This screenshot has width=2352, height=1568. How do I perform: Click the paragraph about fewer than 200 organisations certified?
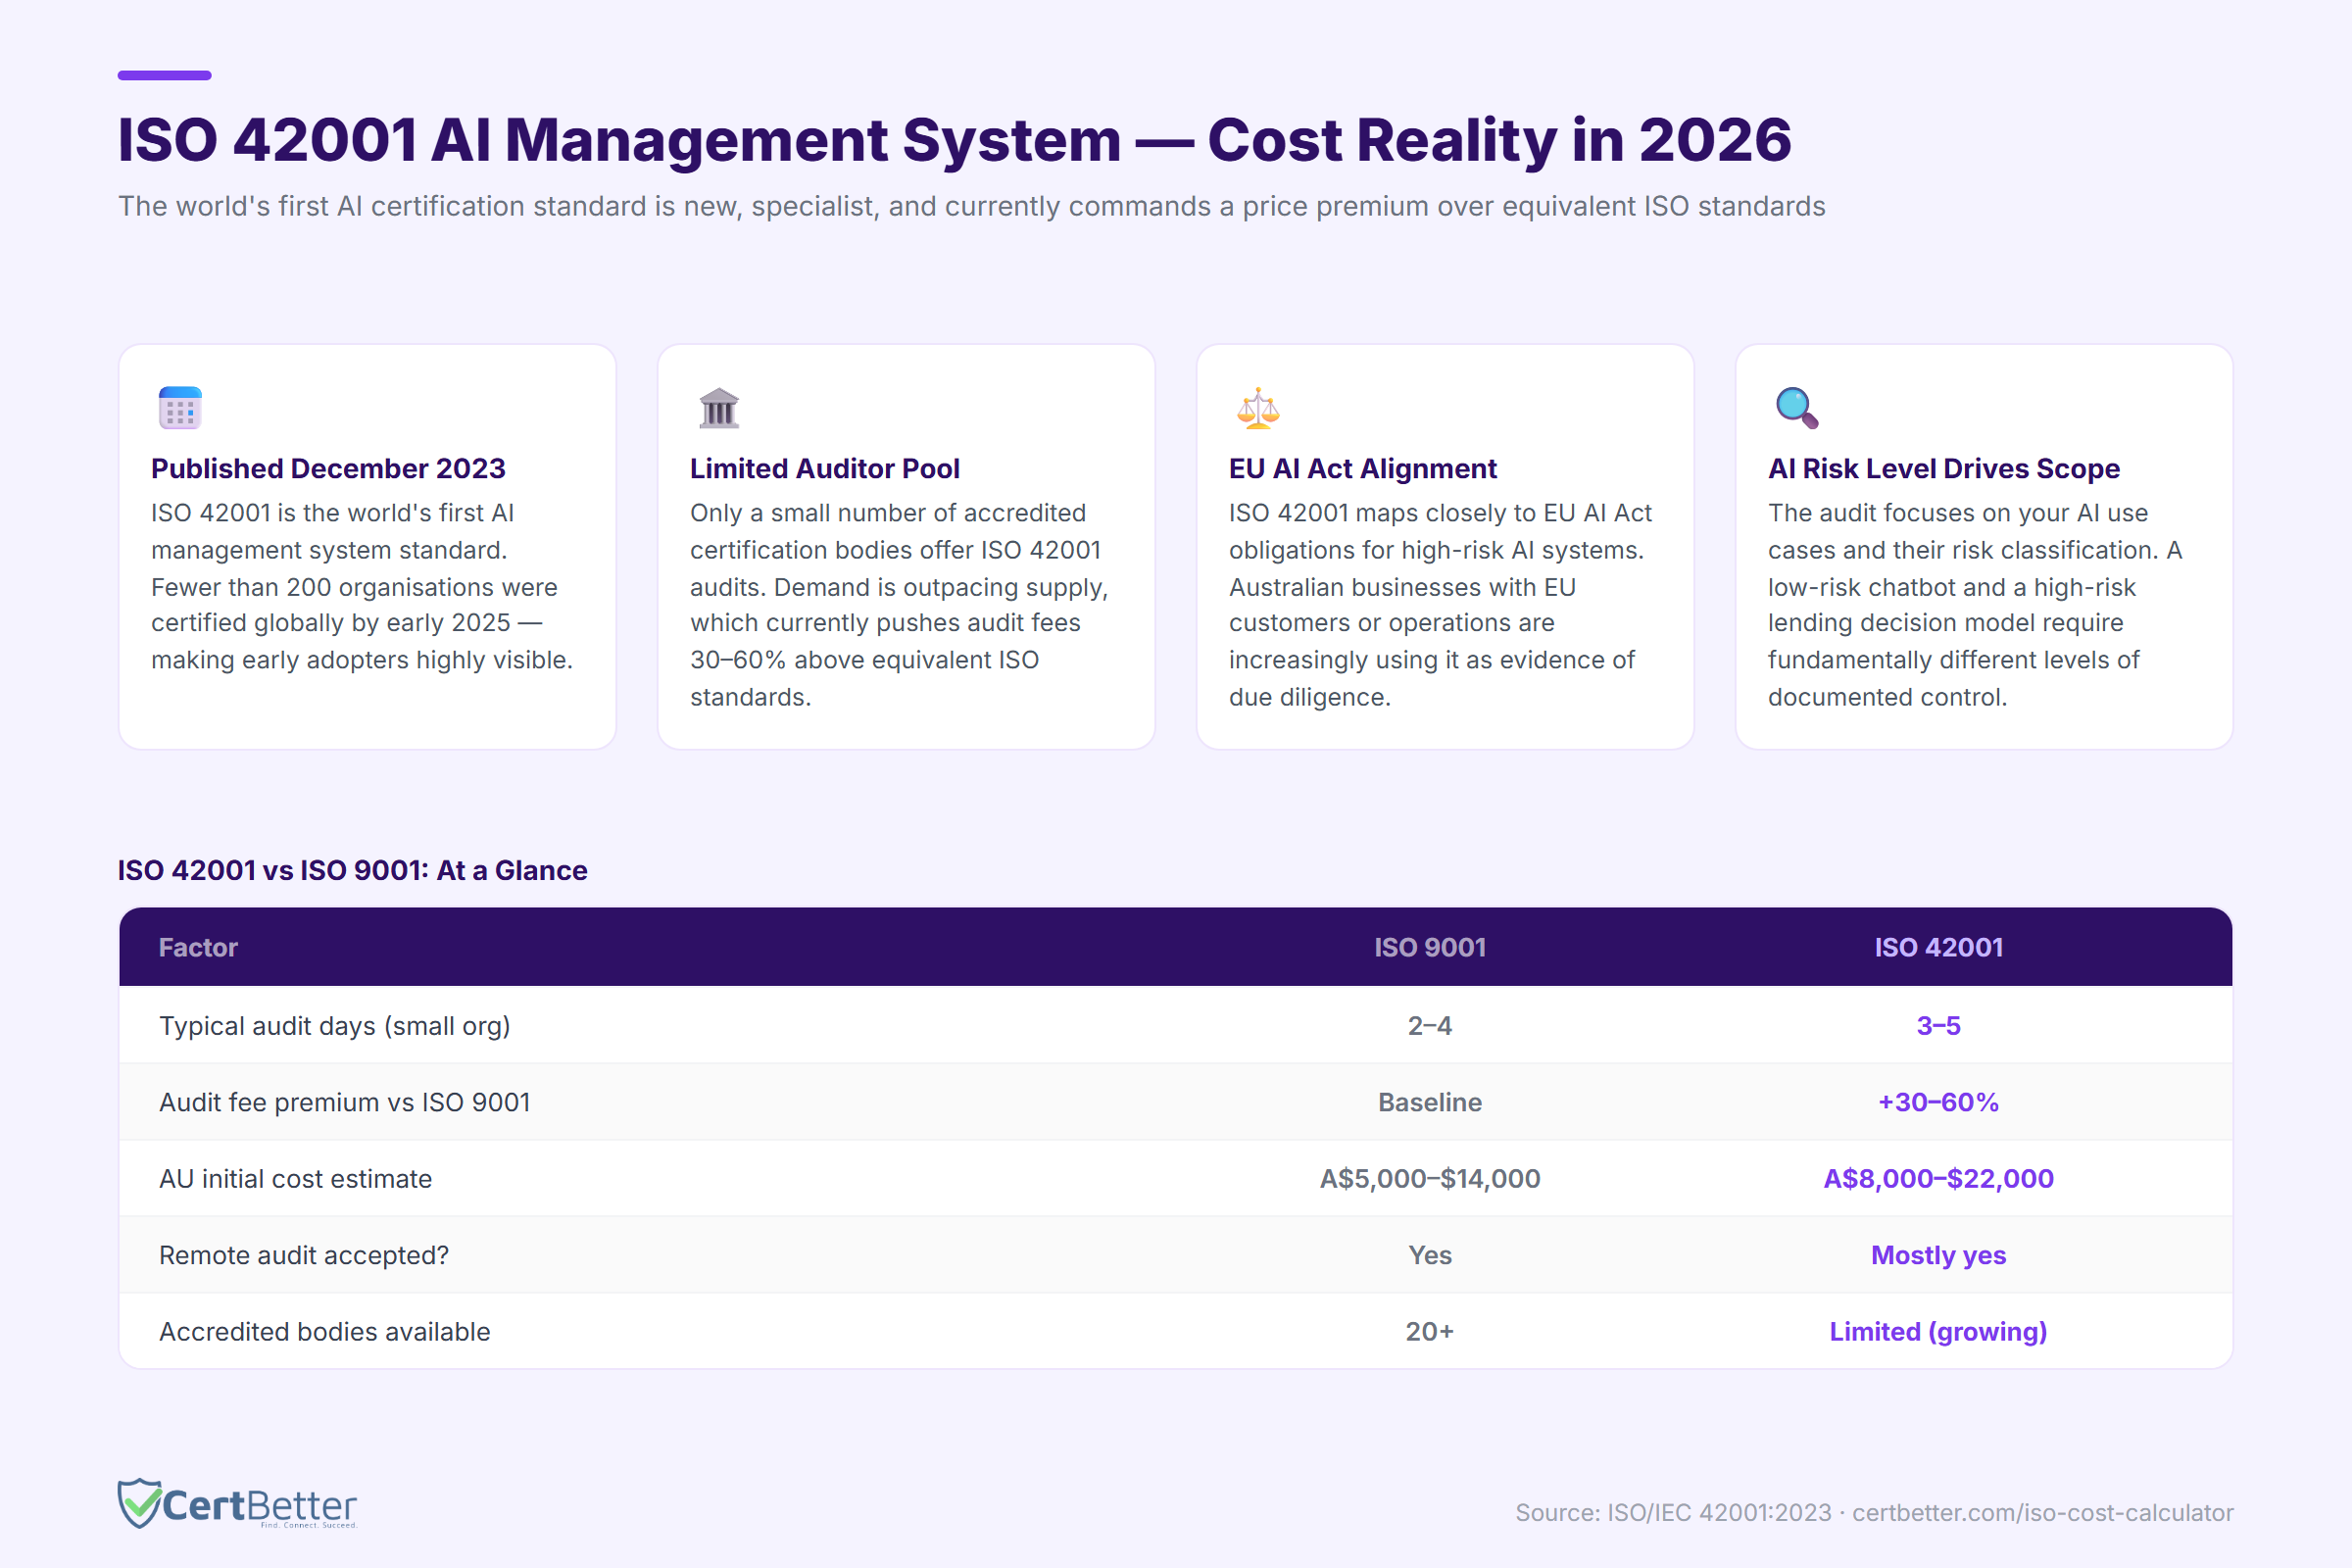click(x=362, y=586)
